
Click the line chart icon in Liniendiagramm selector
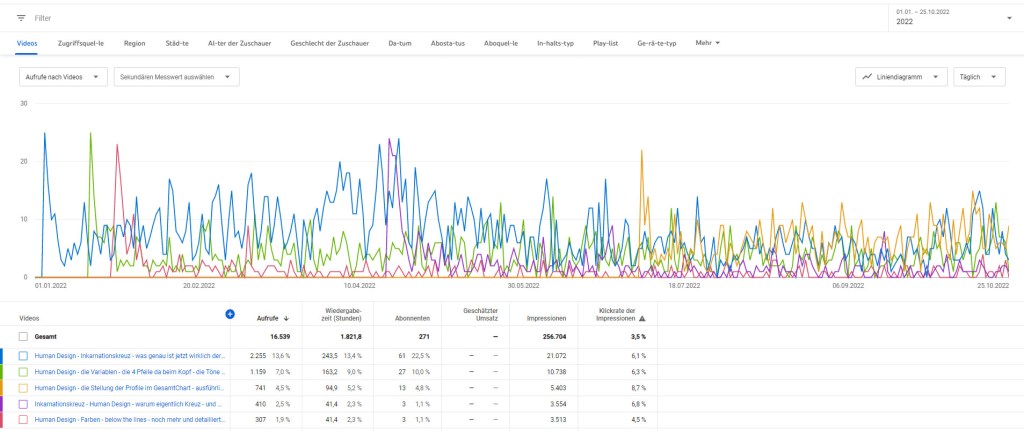coord(867,76)
